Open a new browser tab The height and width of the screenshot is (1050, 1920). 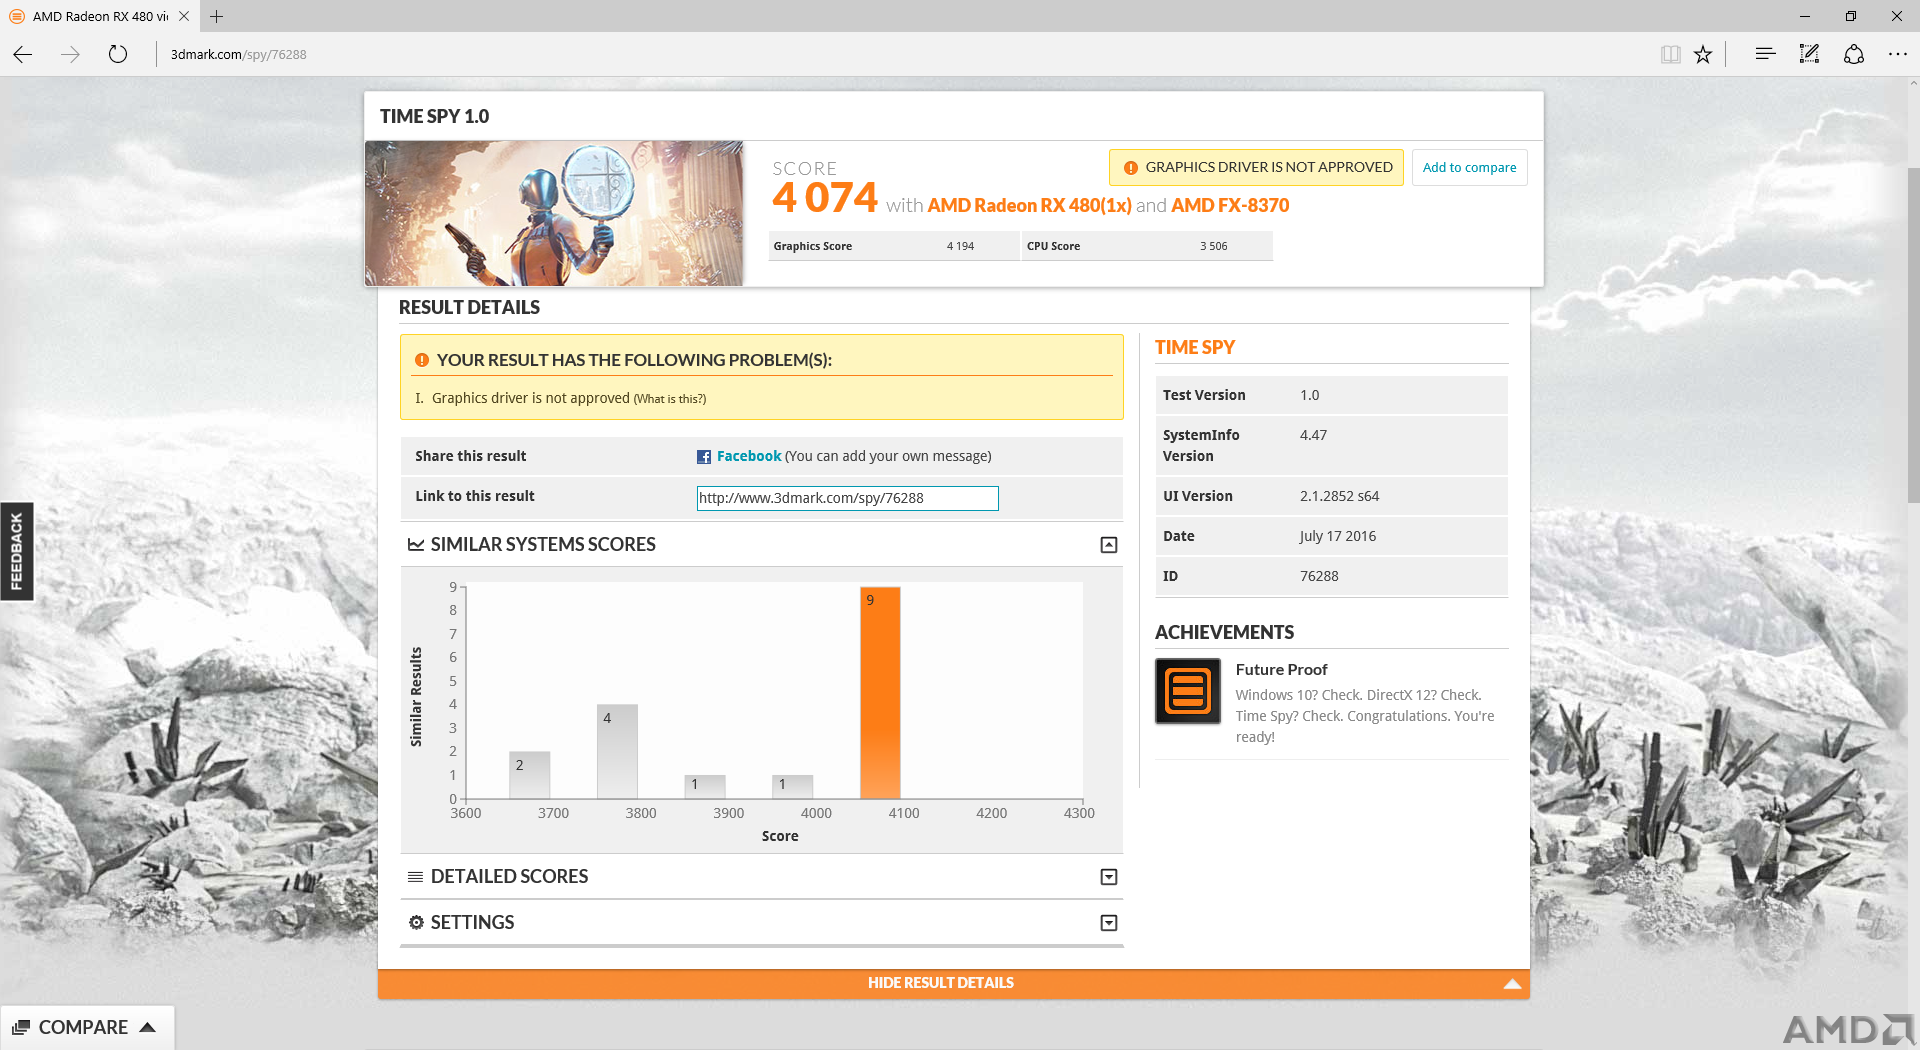pyautogui.click(x=216, y=16)
